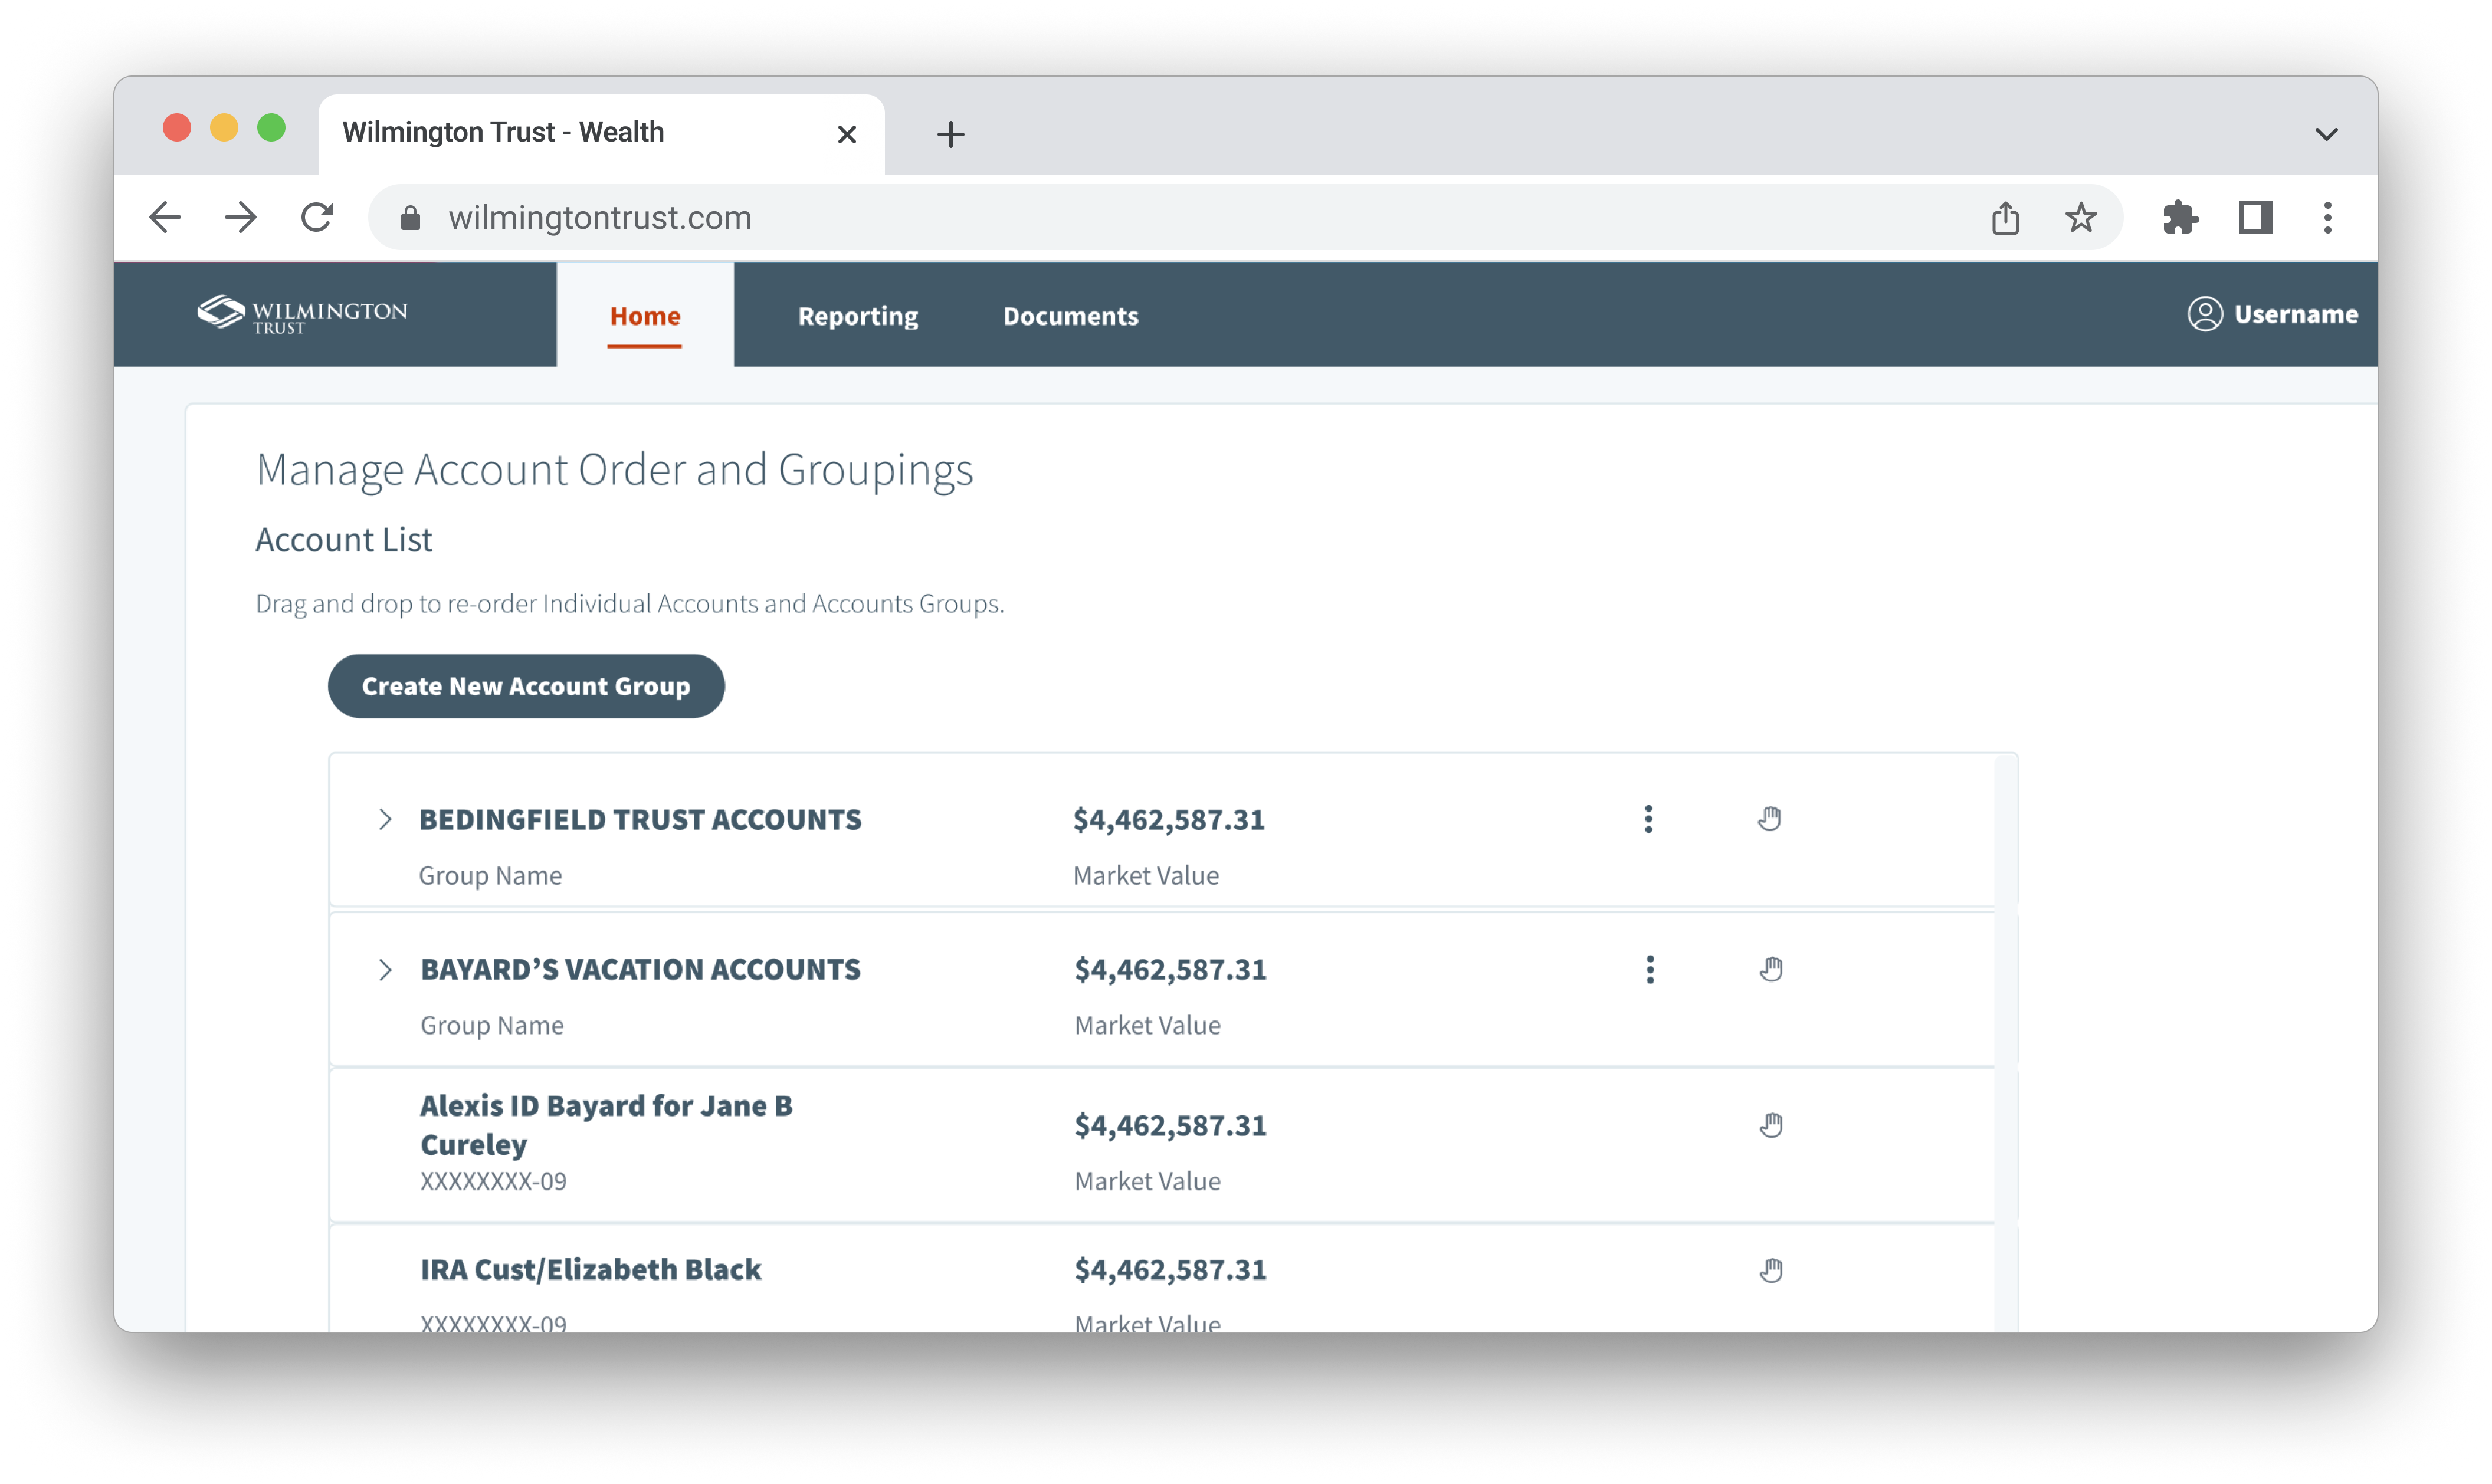Select the Bedingfield Trust Accounts group name
Image resolution: width=2492 pixels, height=1484 pixels.
pos(640,819)
